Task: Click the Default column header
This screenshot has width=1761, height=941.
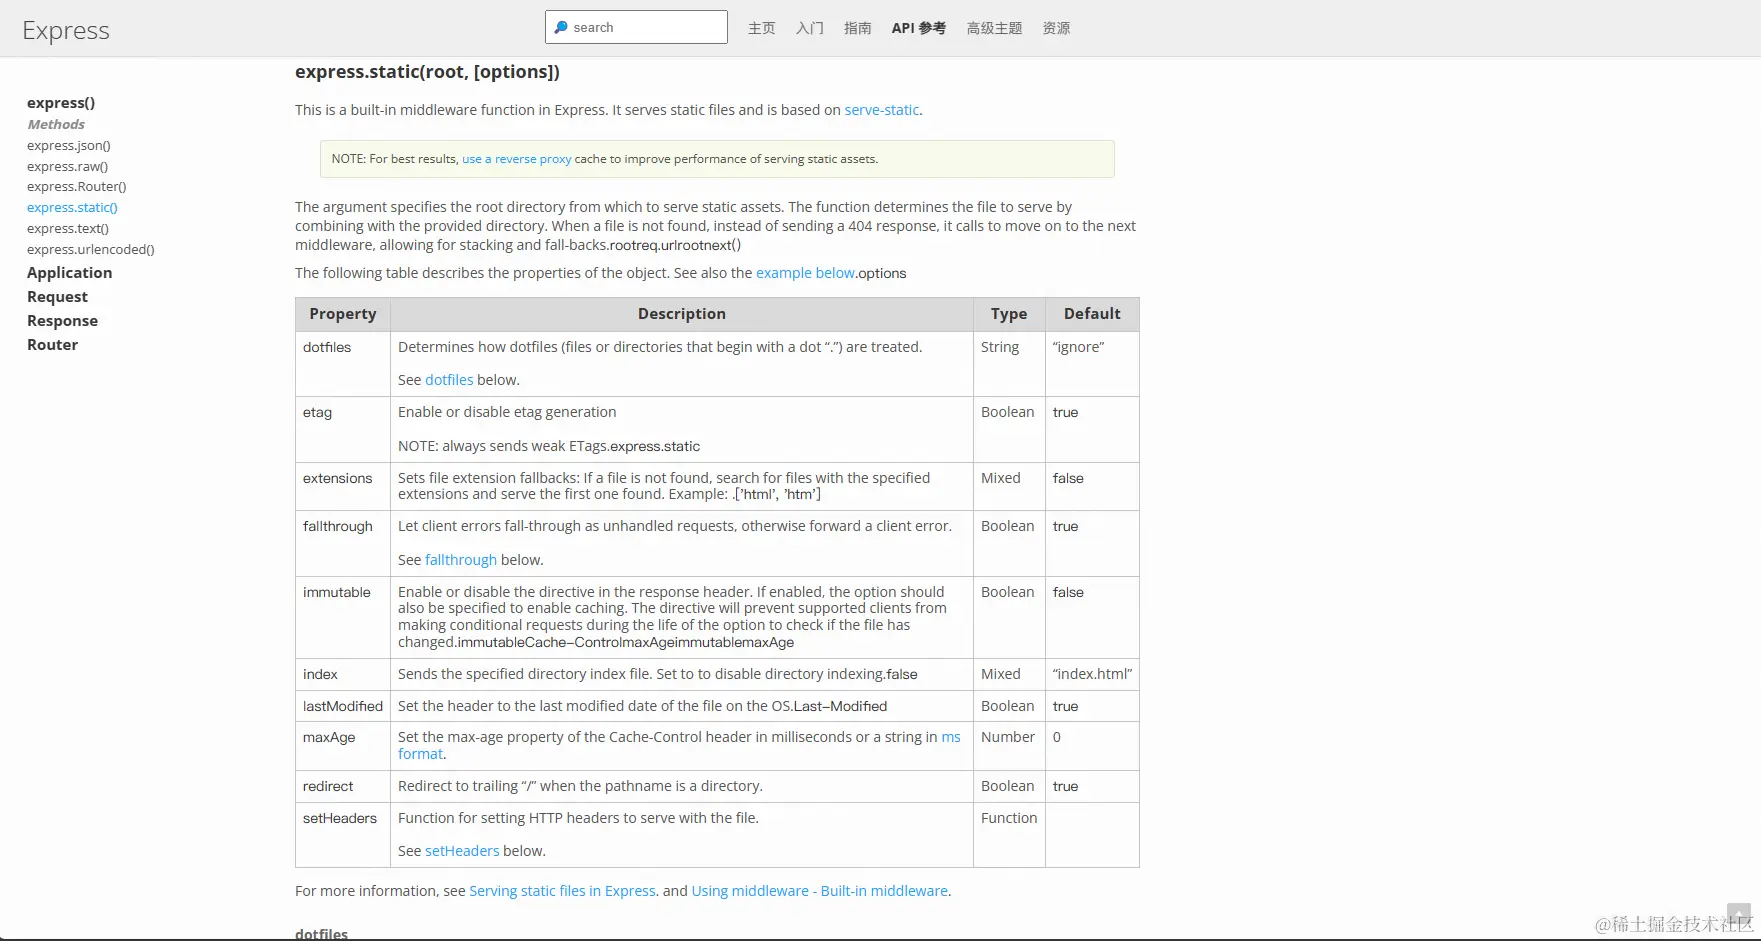Action: [x=1092, y=314]
